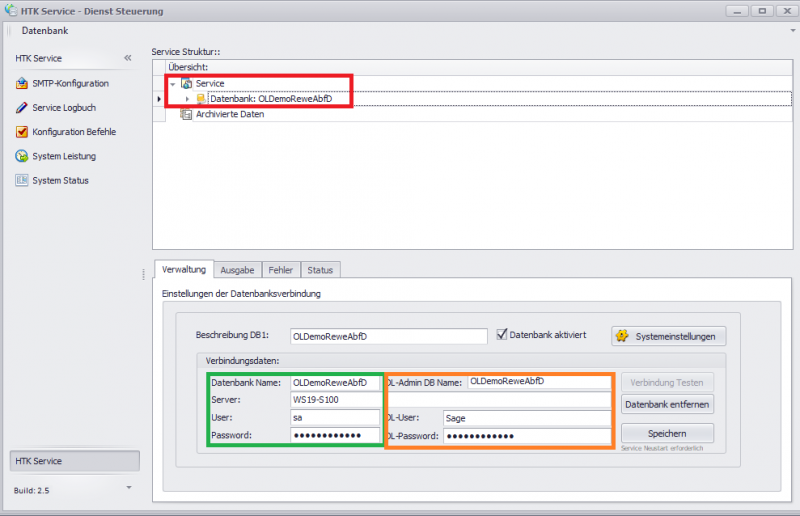Screen dimensions: 800x516
Task: Click the Konfiguration Befehle checkmark icon
Action: point(22,132)
